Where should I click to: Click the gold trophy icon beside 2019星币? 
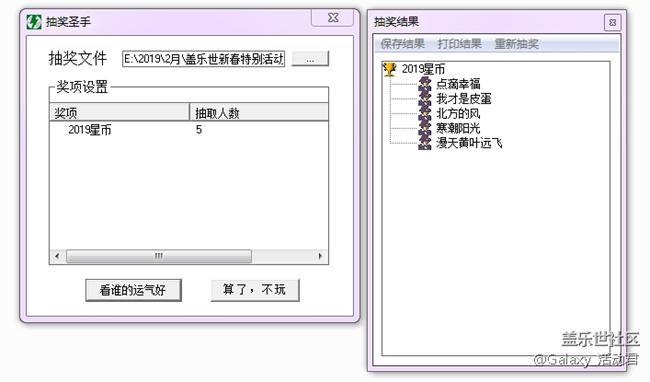(x=389, y=69)
